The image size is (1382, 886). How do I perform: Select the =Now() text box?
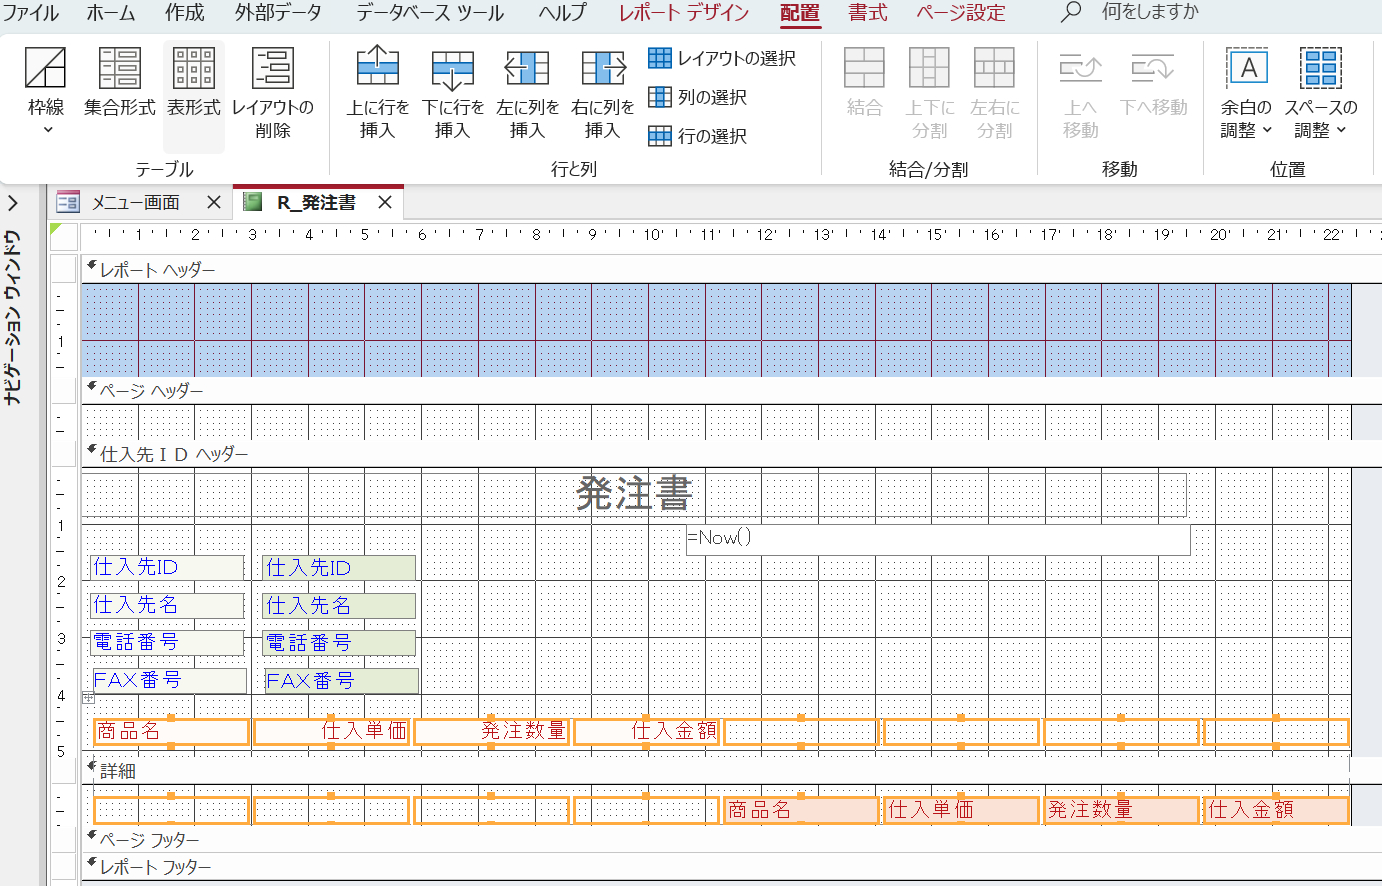938,539
